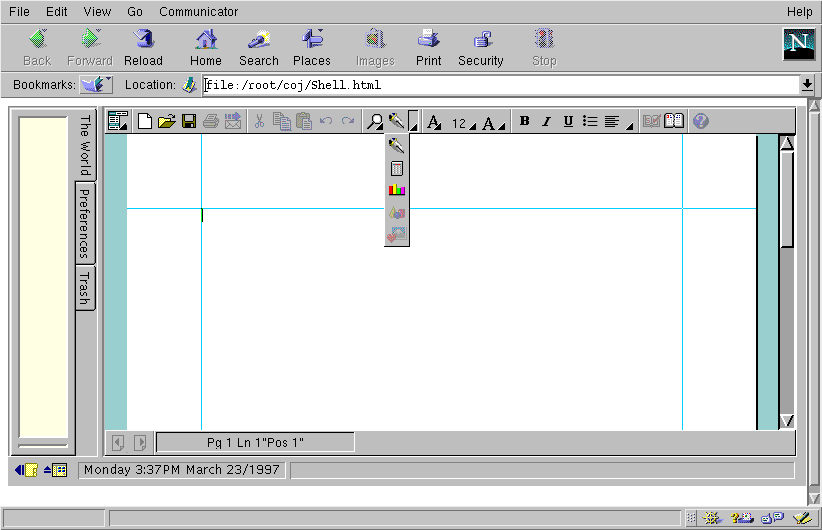Toggle bold formatting
This screenshot has height=530, width=822.
point(525,122)
